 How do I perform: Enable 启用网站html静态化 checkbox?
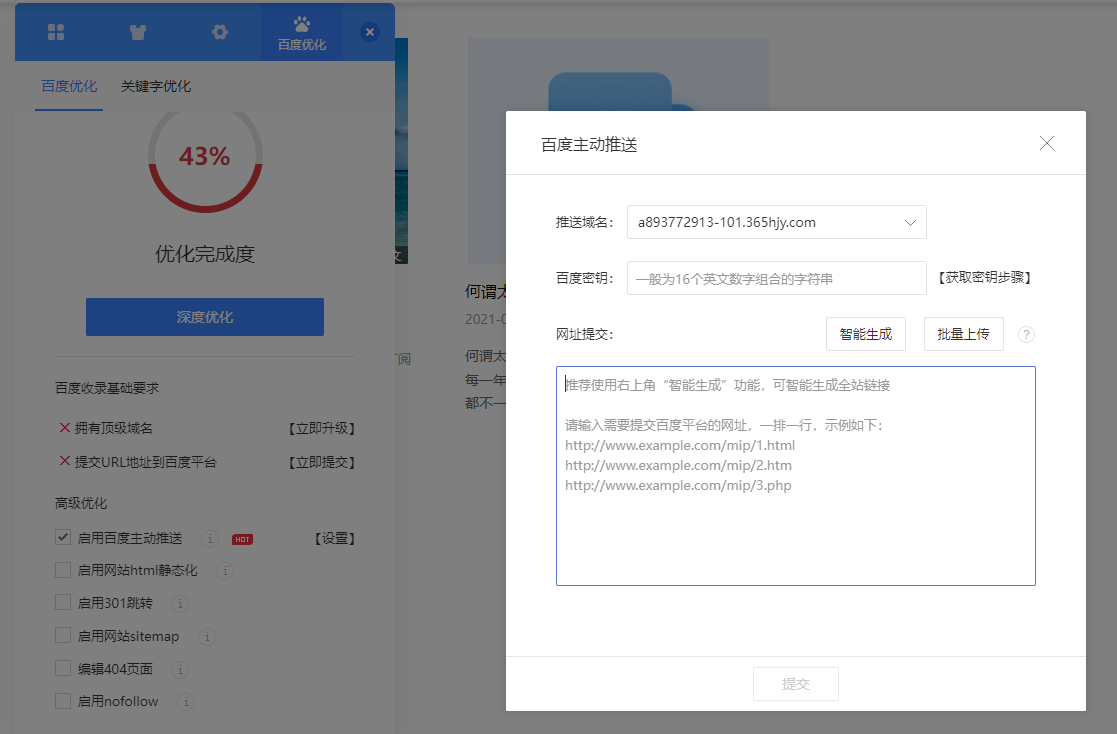click(63, 570)
